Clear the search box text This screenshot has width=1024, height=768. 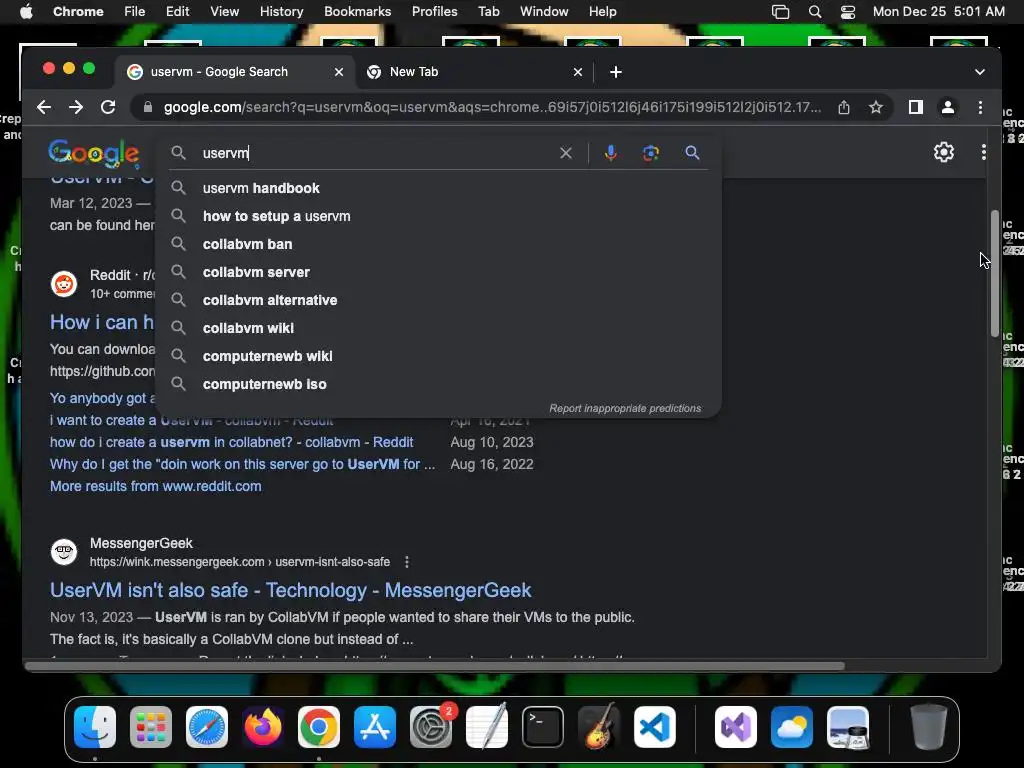tap(566, 153)
